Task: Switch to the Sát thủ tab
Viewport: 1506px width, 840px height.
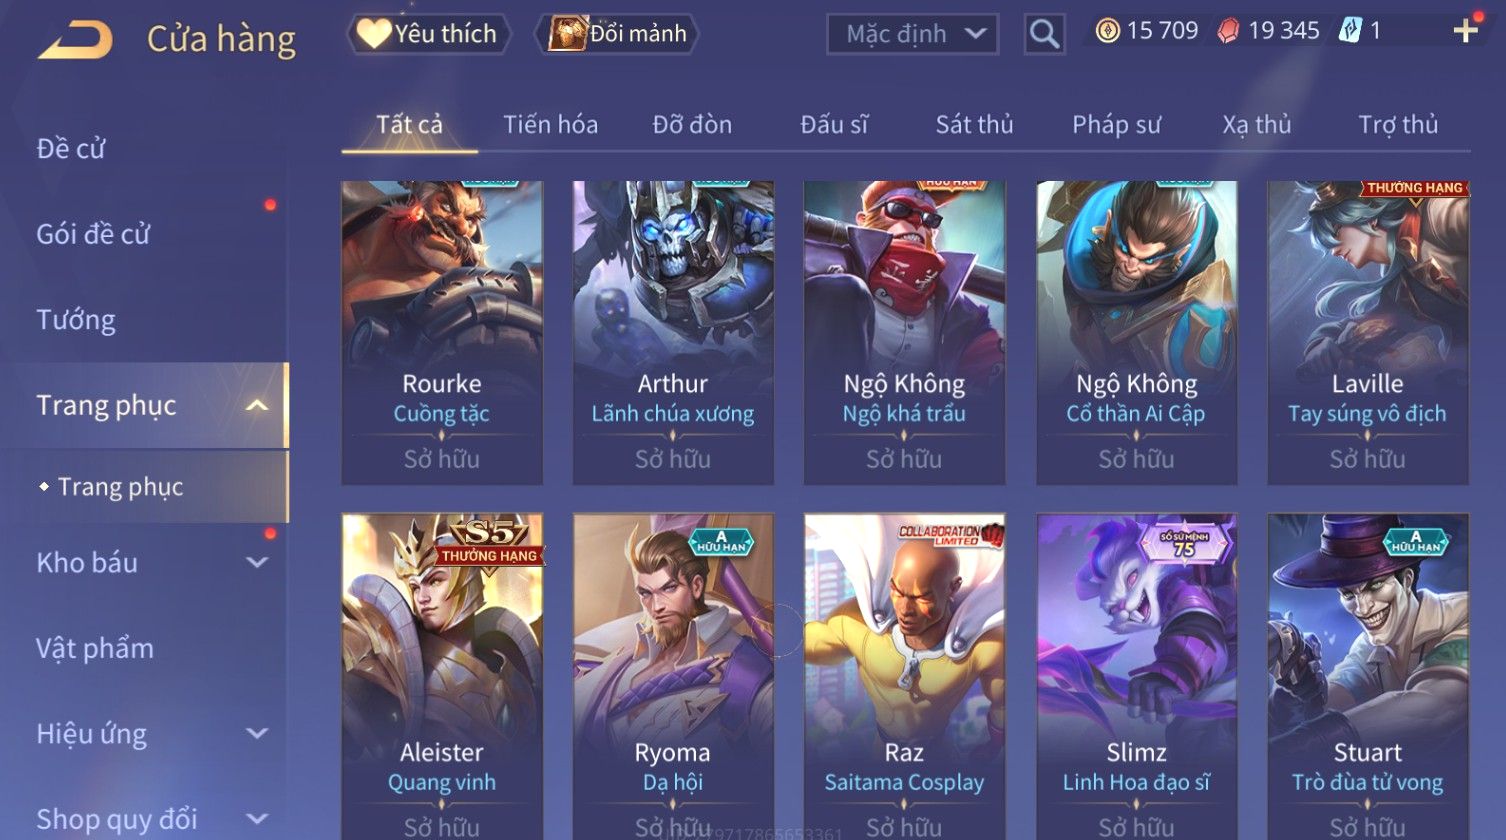Action: [974, 124]
